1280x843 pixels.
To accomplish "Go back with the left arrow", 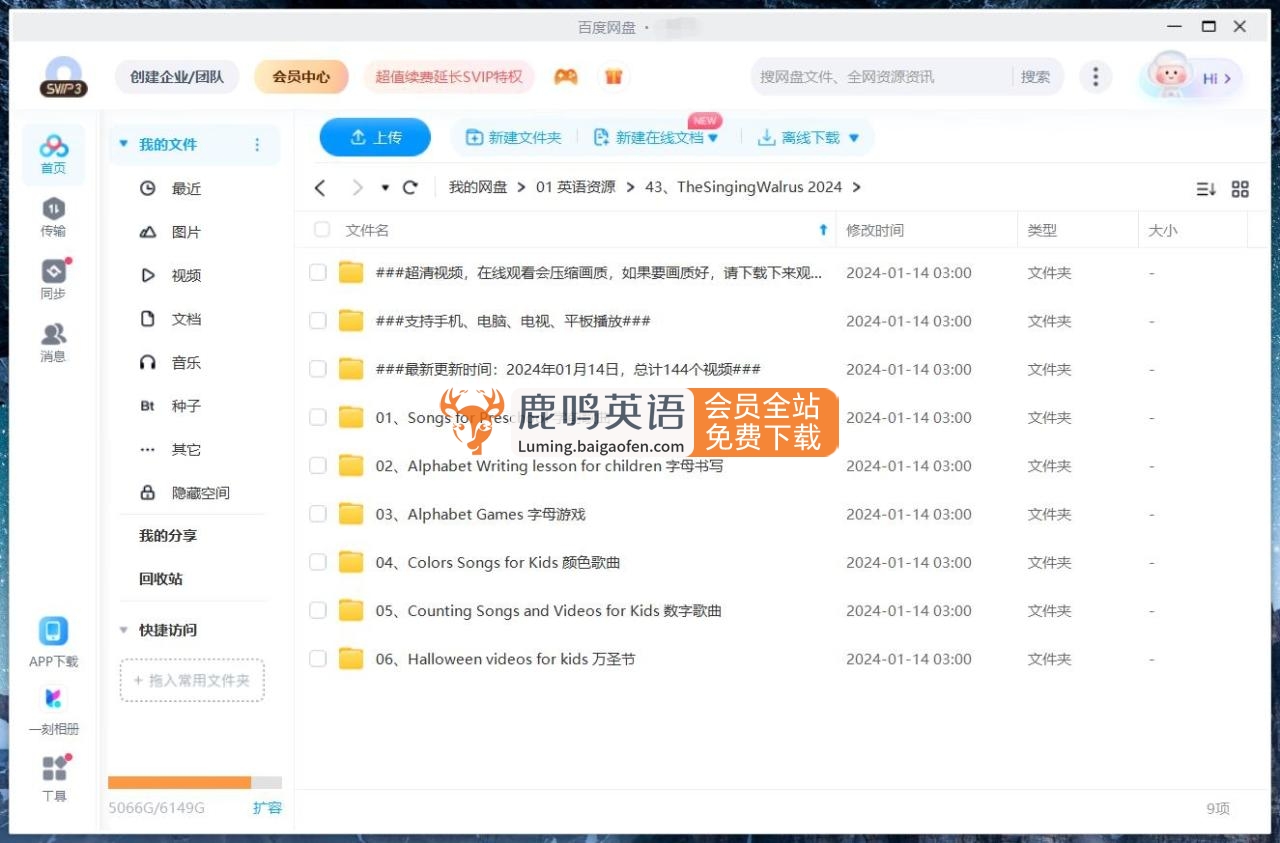I will pyautogui.click(x=320, y=188).
